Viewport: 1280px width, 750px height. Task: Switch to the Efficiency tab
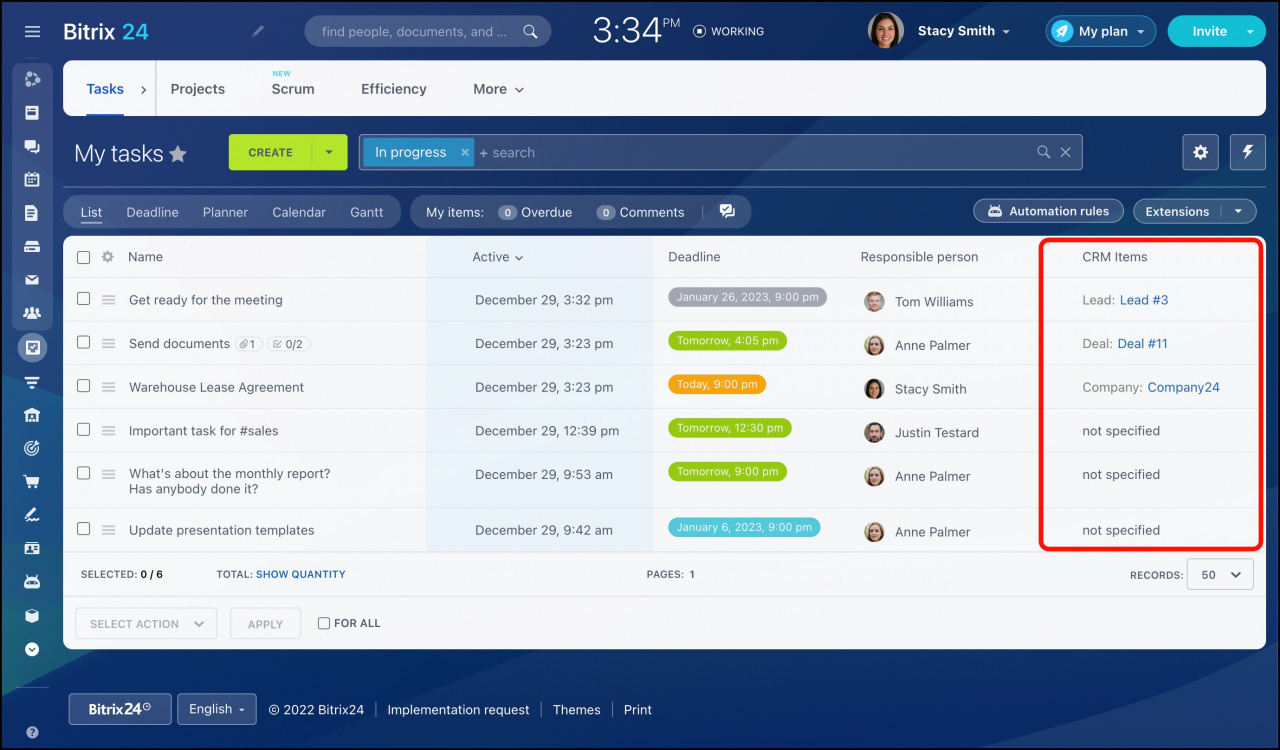[x=394, y=89]
